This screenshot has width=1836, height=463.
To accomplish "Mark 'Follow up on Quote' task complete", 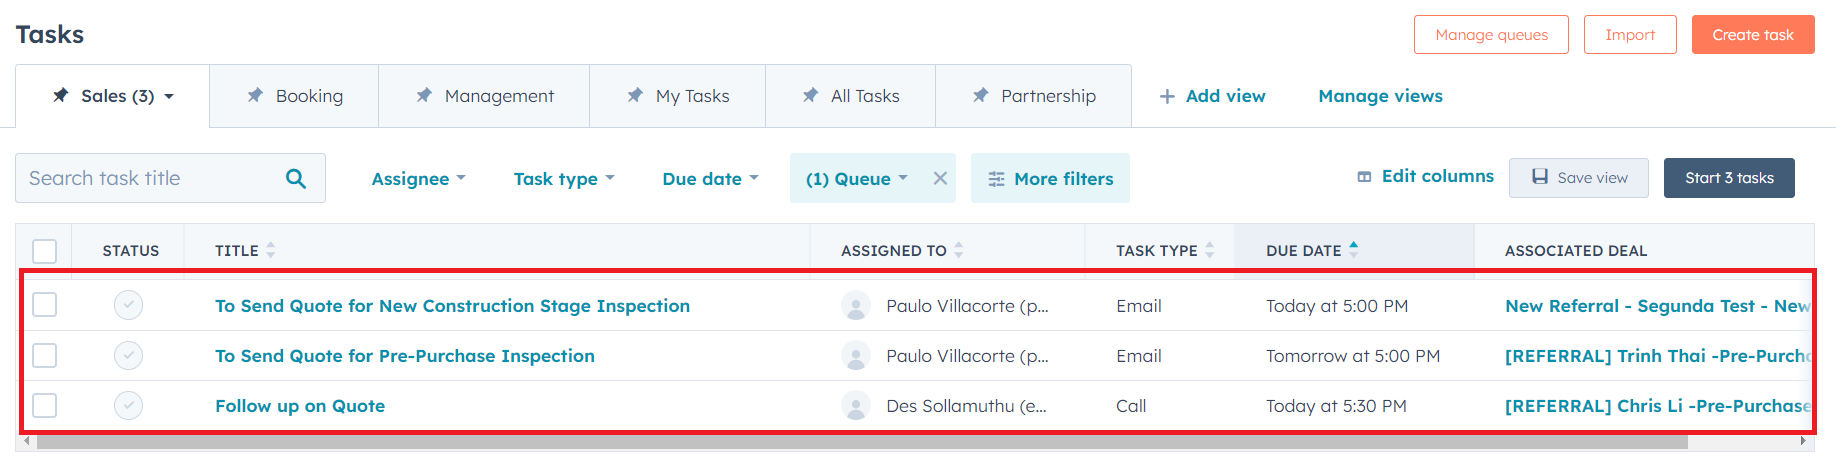I will (128, 405).
